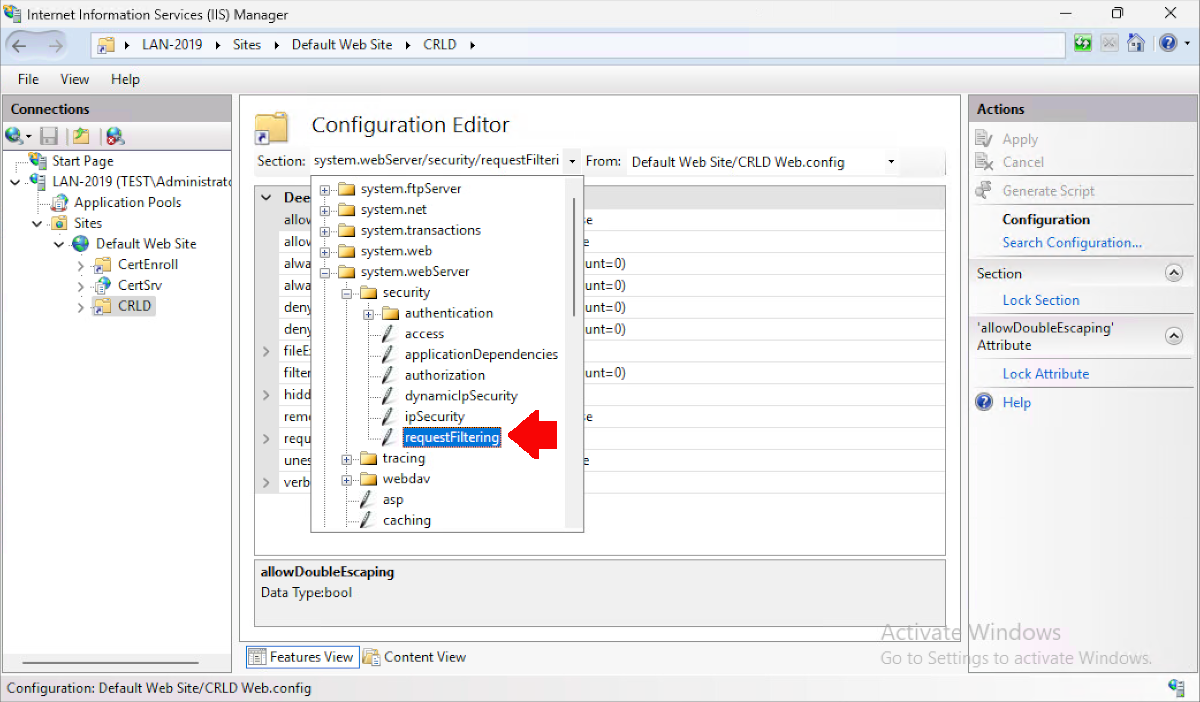
Task: Open the blue Help icon in the address toolbar
Action: point(1167,44)
